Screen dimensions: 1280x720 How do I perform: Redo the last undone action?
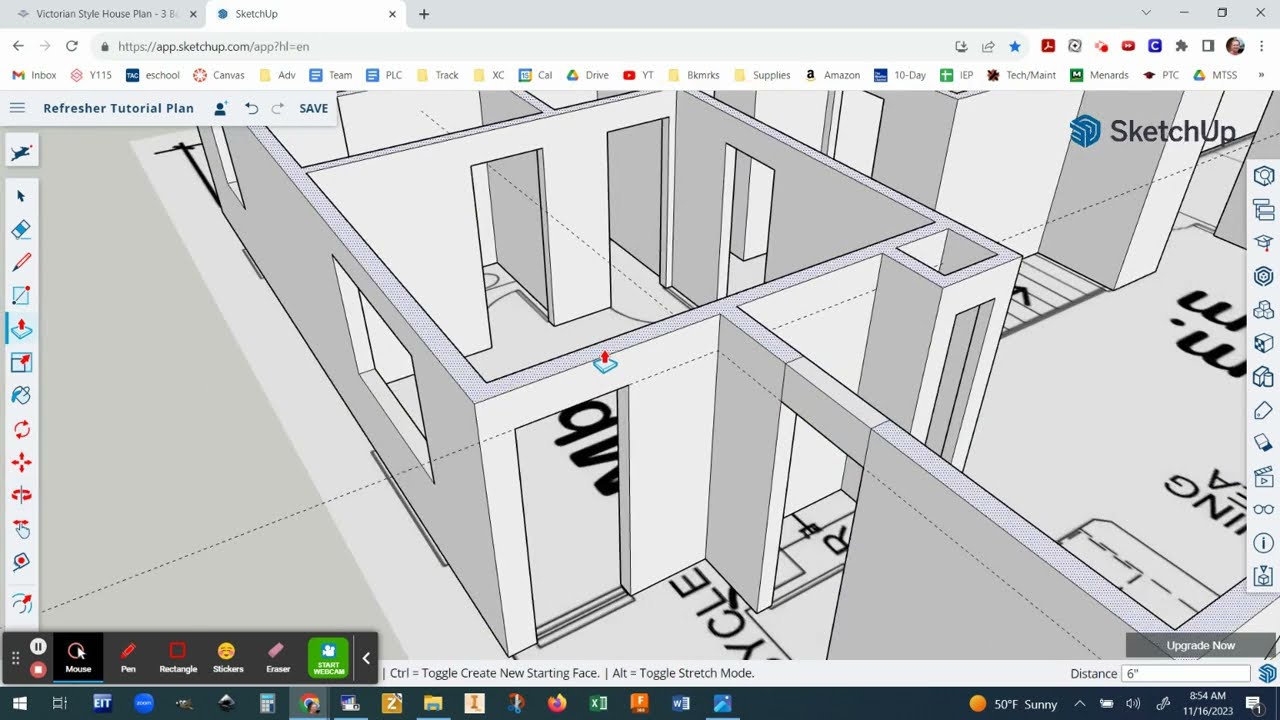click(278, 108)
